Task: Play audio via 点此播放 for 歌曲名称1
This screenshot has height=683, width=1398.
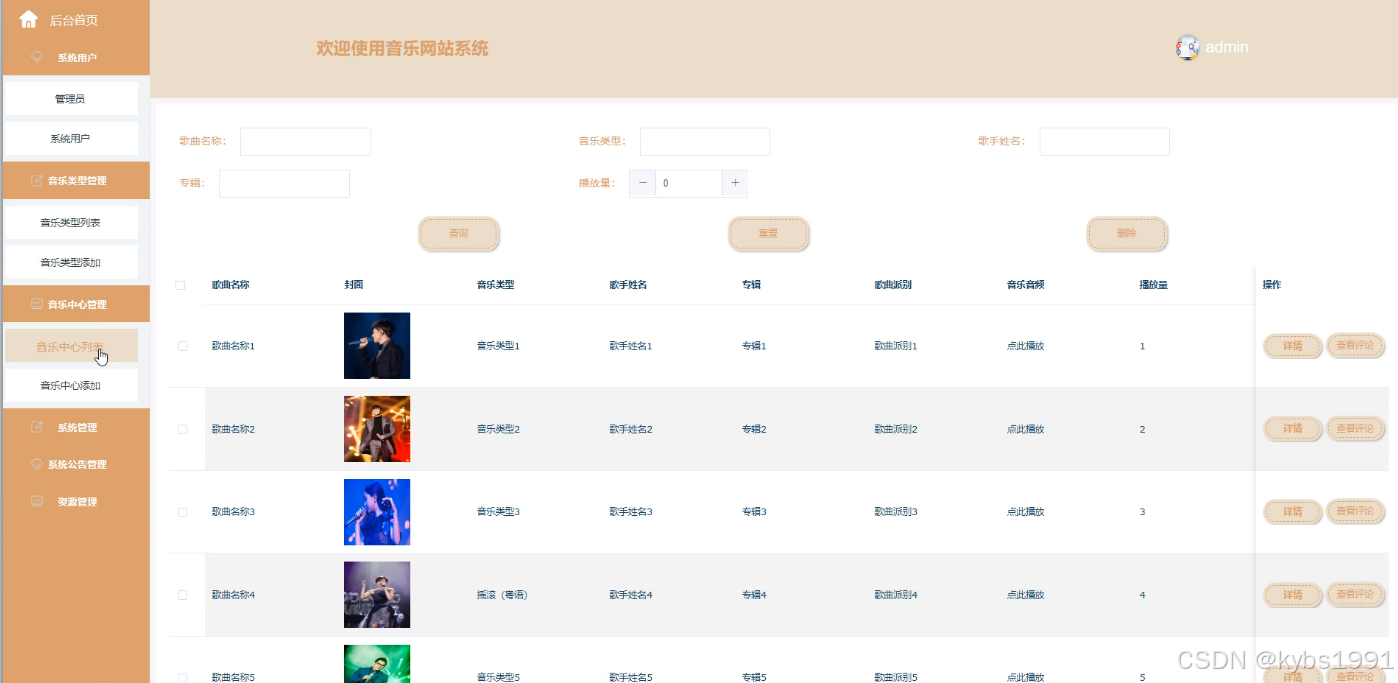Action: point(1025,346)
